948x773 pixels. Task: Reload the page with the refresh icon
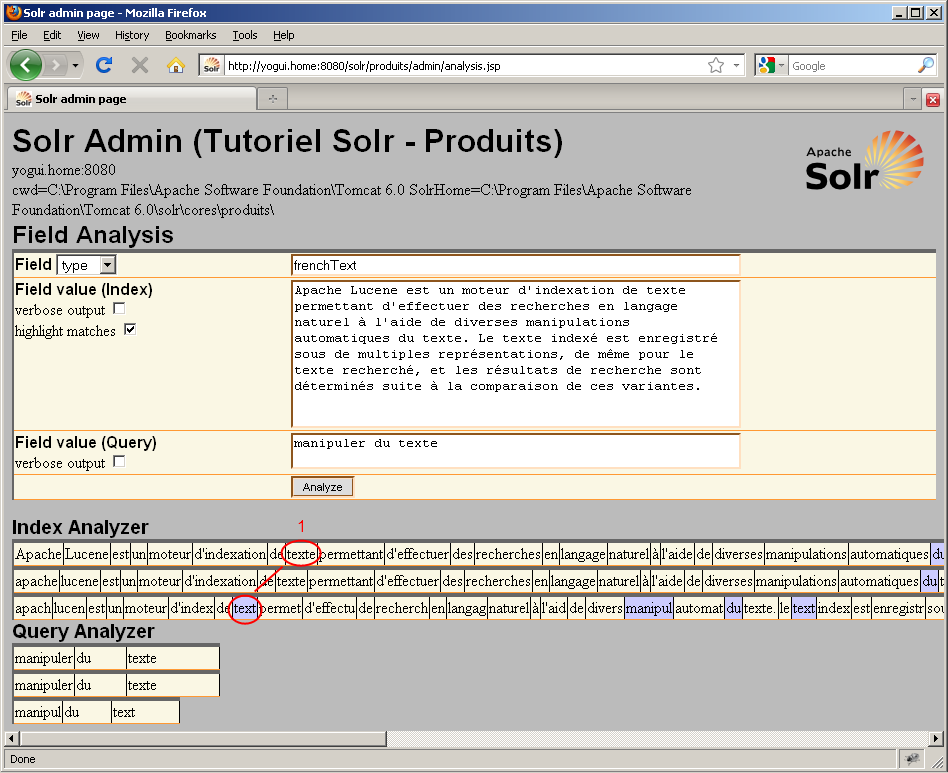point(103,65)
